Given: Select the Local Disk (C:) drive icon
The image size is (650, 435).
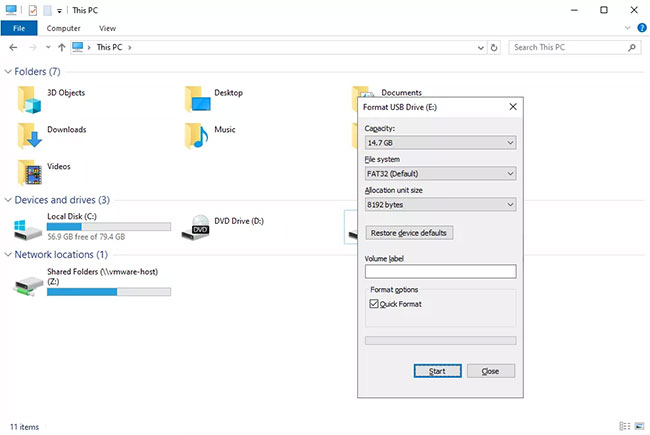Looking at the screenshot, I should coord(29,229).
